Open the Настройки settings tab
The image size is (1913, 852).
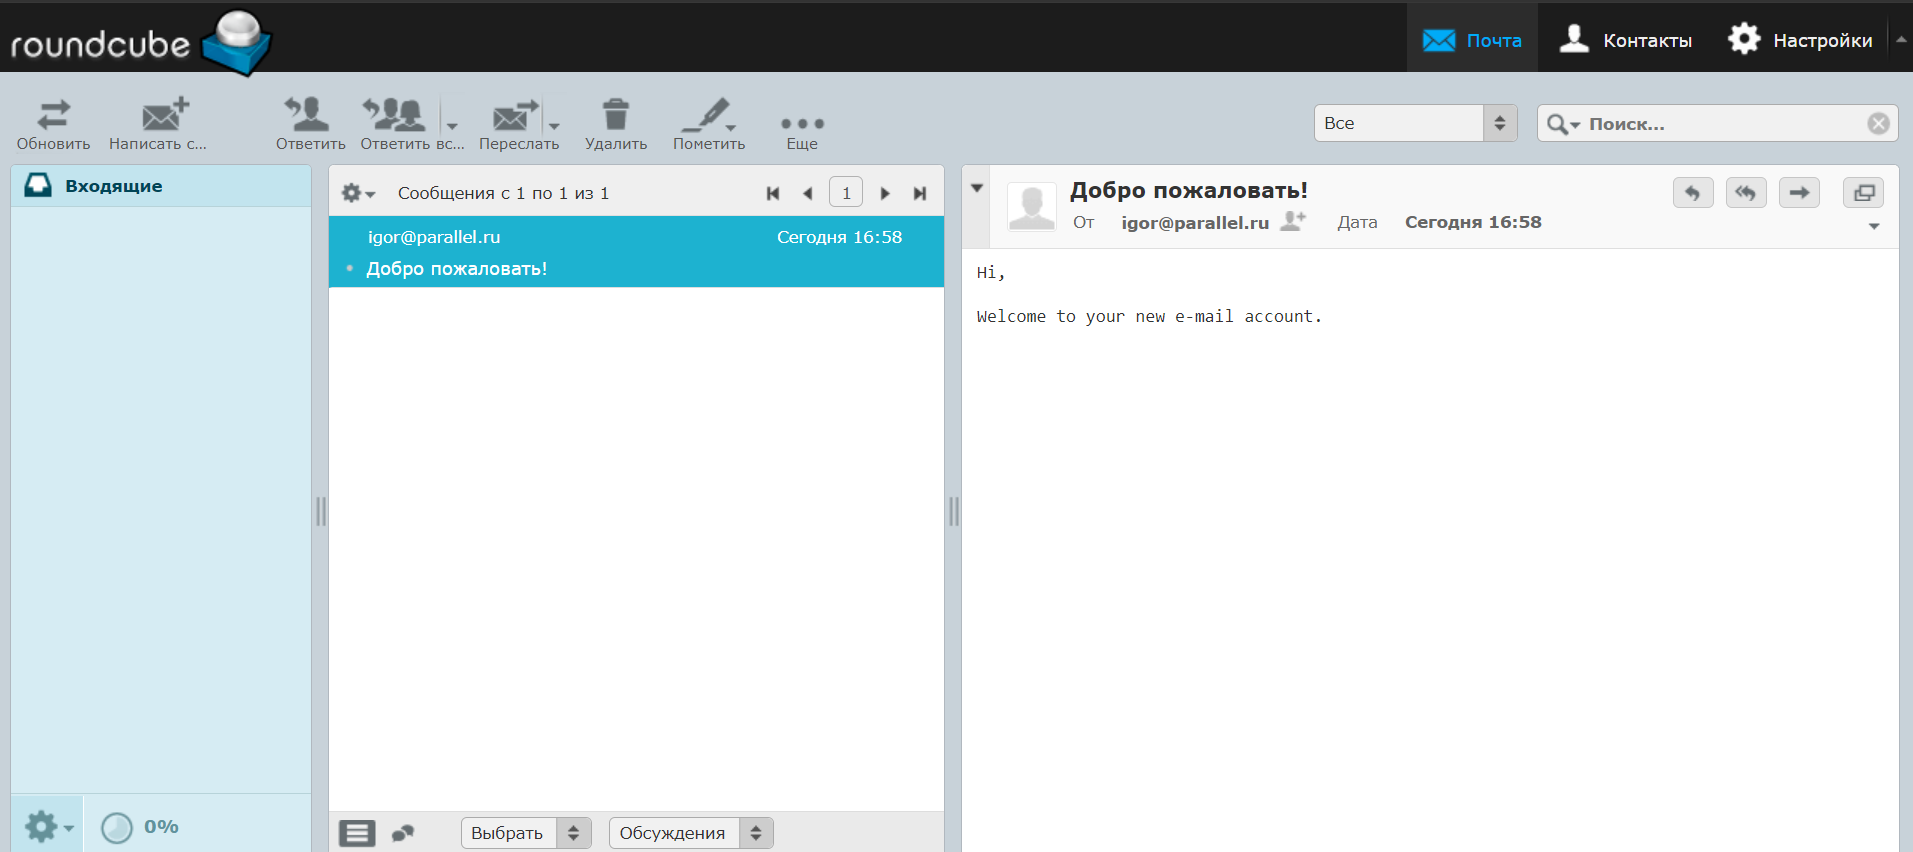1800,40
